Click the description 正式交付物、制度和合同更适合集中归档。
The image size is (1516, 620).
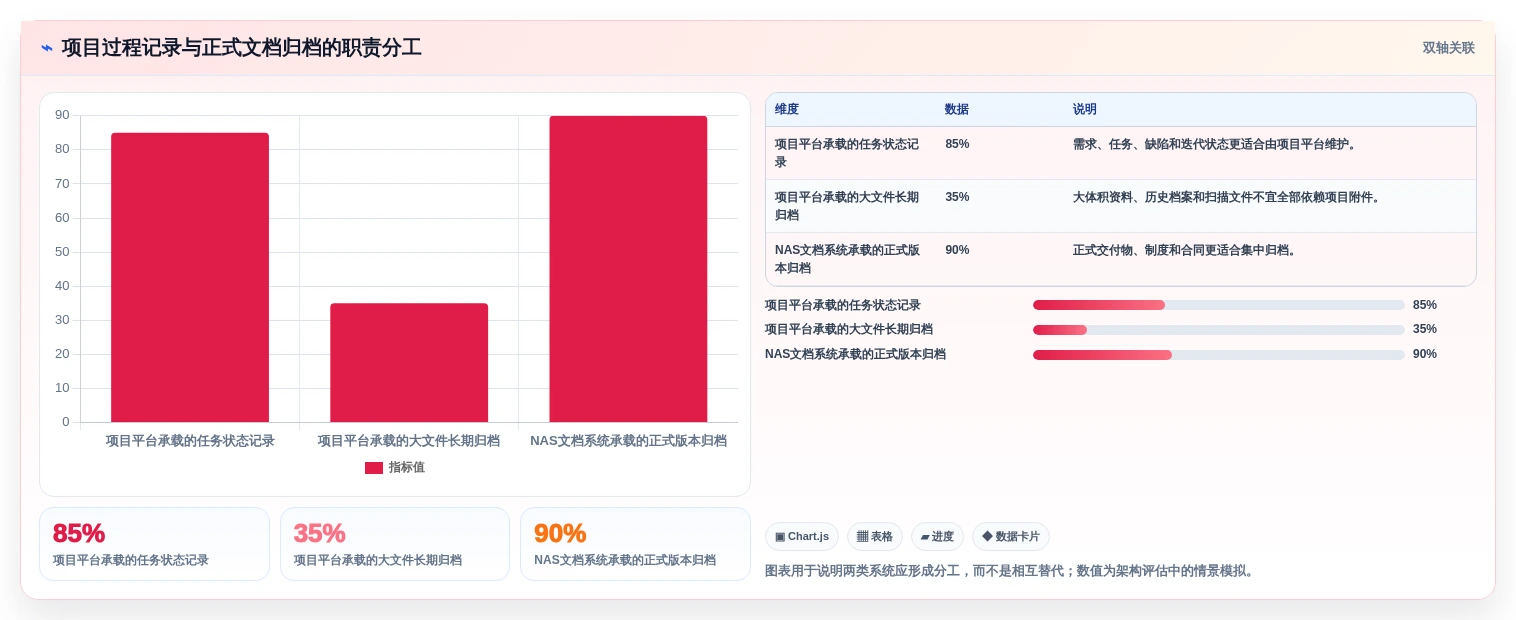pyautogui.click(x=1186, y=250)
